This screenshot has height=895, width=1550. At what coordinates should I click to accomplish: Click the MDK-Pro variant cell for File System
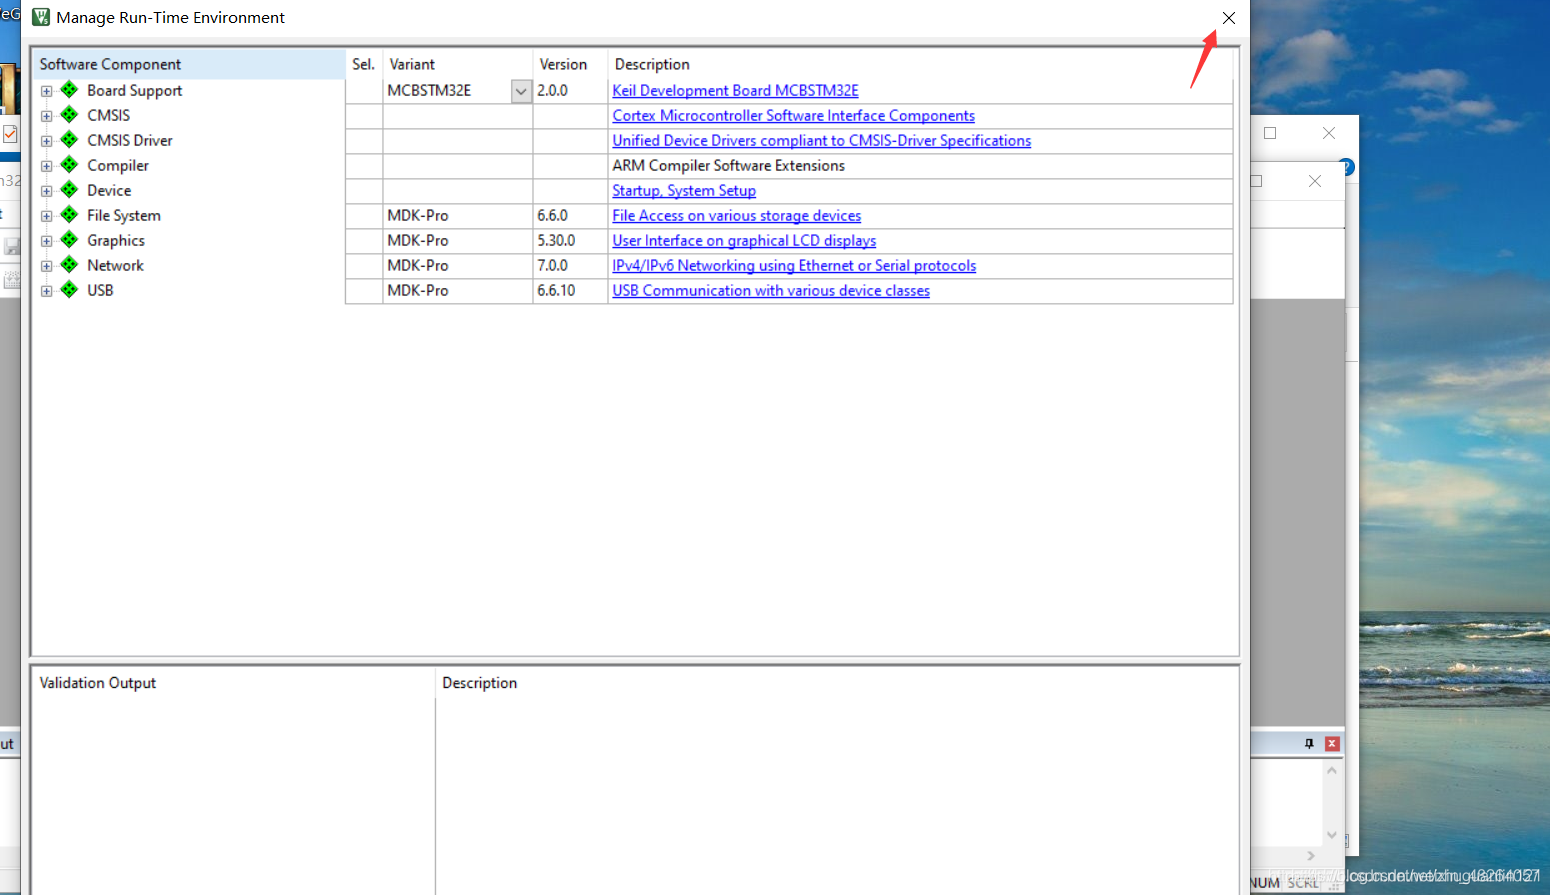pos(458,215)
